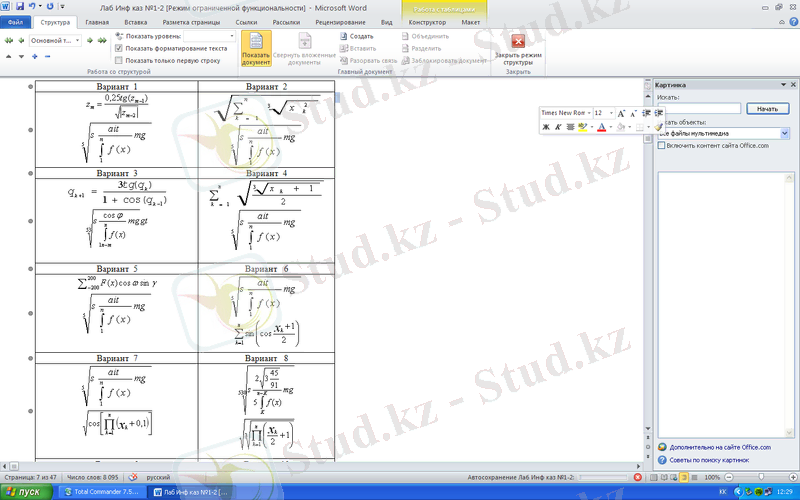800x500 pixels.
Task: Apply red font color in mini toolbar
Action: pos(602,127)
